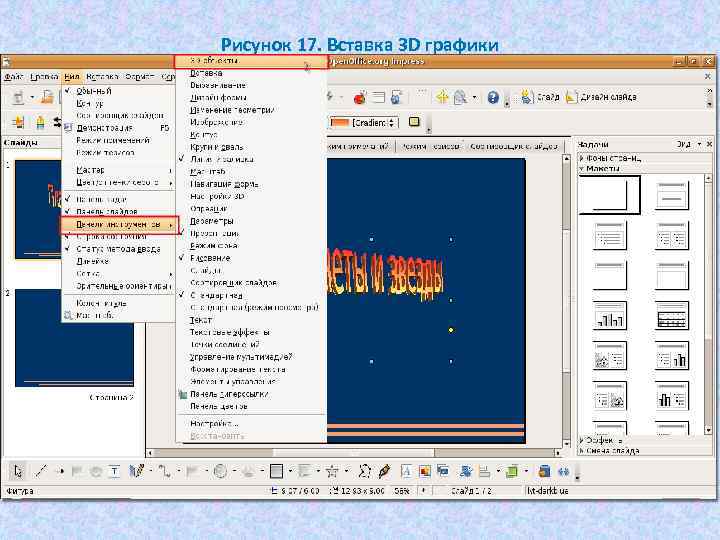Switch to Сортировщик слайдов view tab
The image size is (720, 540).
513,146
